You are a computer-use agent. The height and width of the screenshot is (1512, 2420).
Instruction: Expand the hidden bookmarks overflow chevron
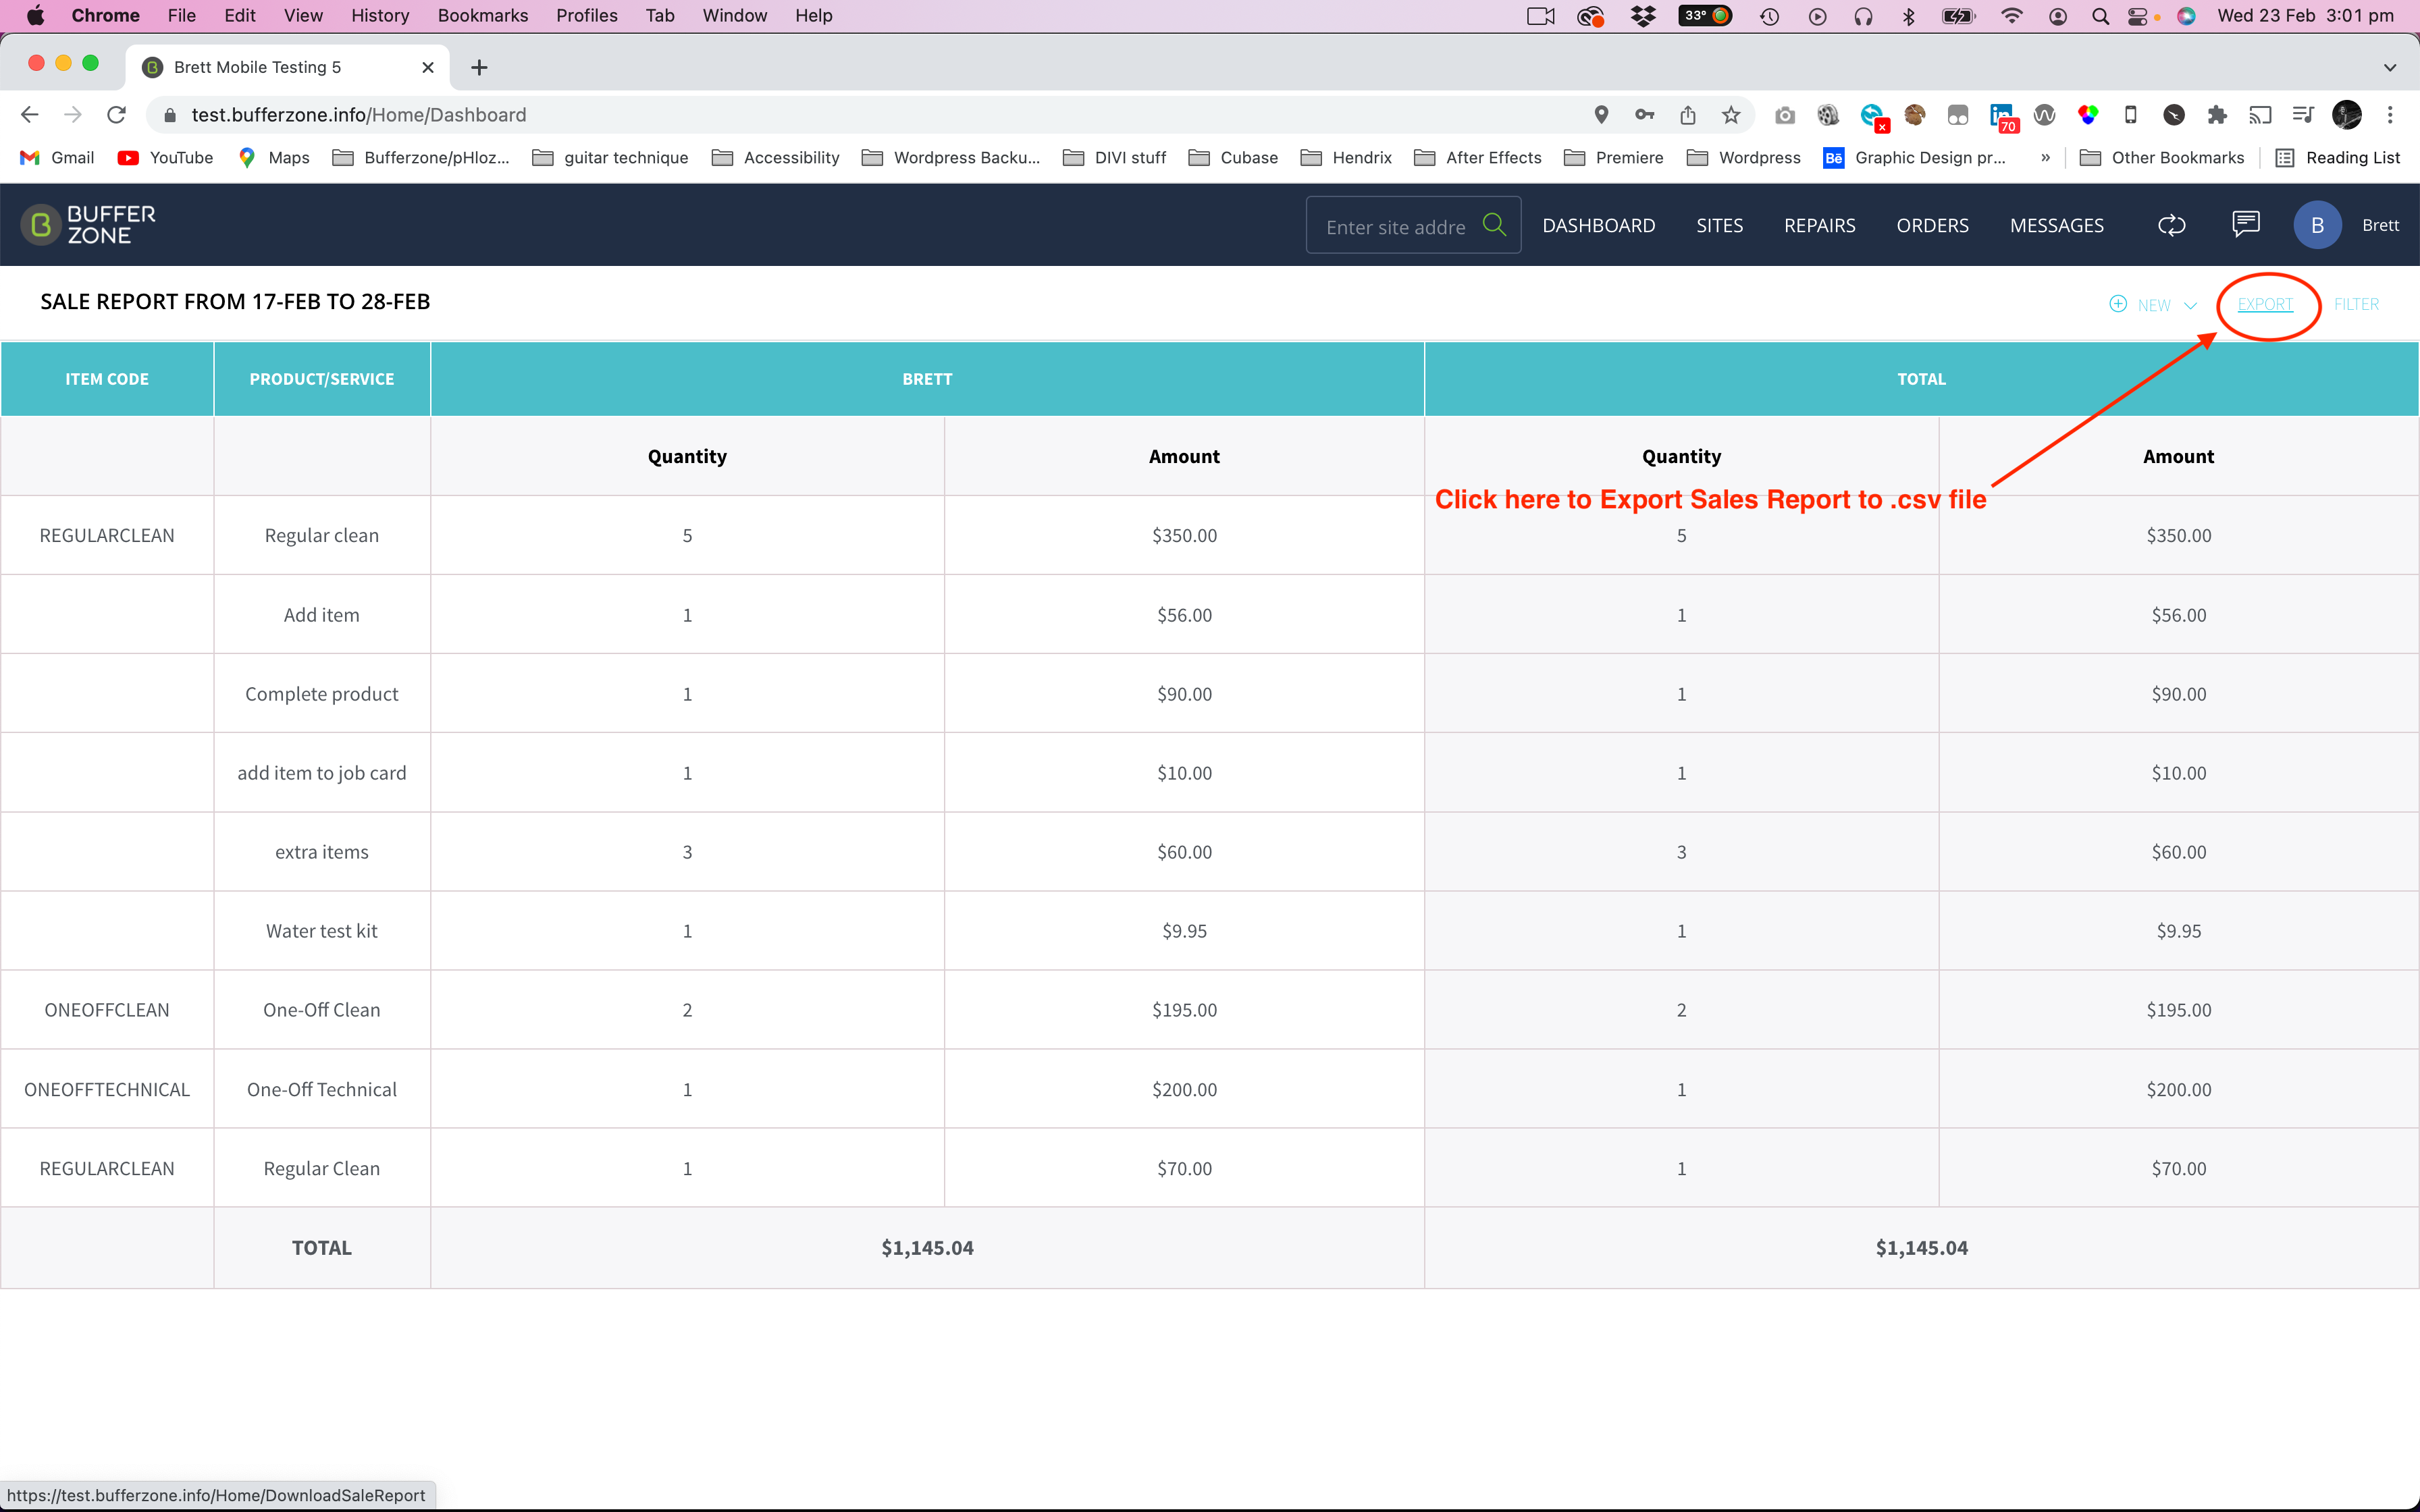(x=2046, y=158)
